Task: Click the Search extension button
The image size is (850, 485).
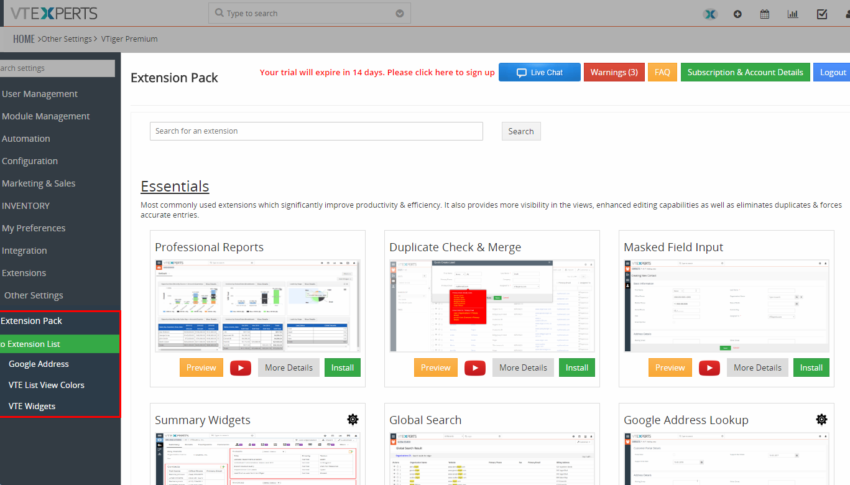Action: 521,131
